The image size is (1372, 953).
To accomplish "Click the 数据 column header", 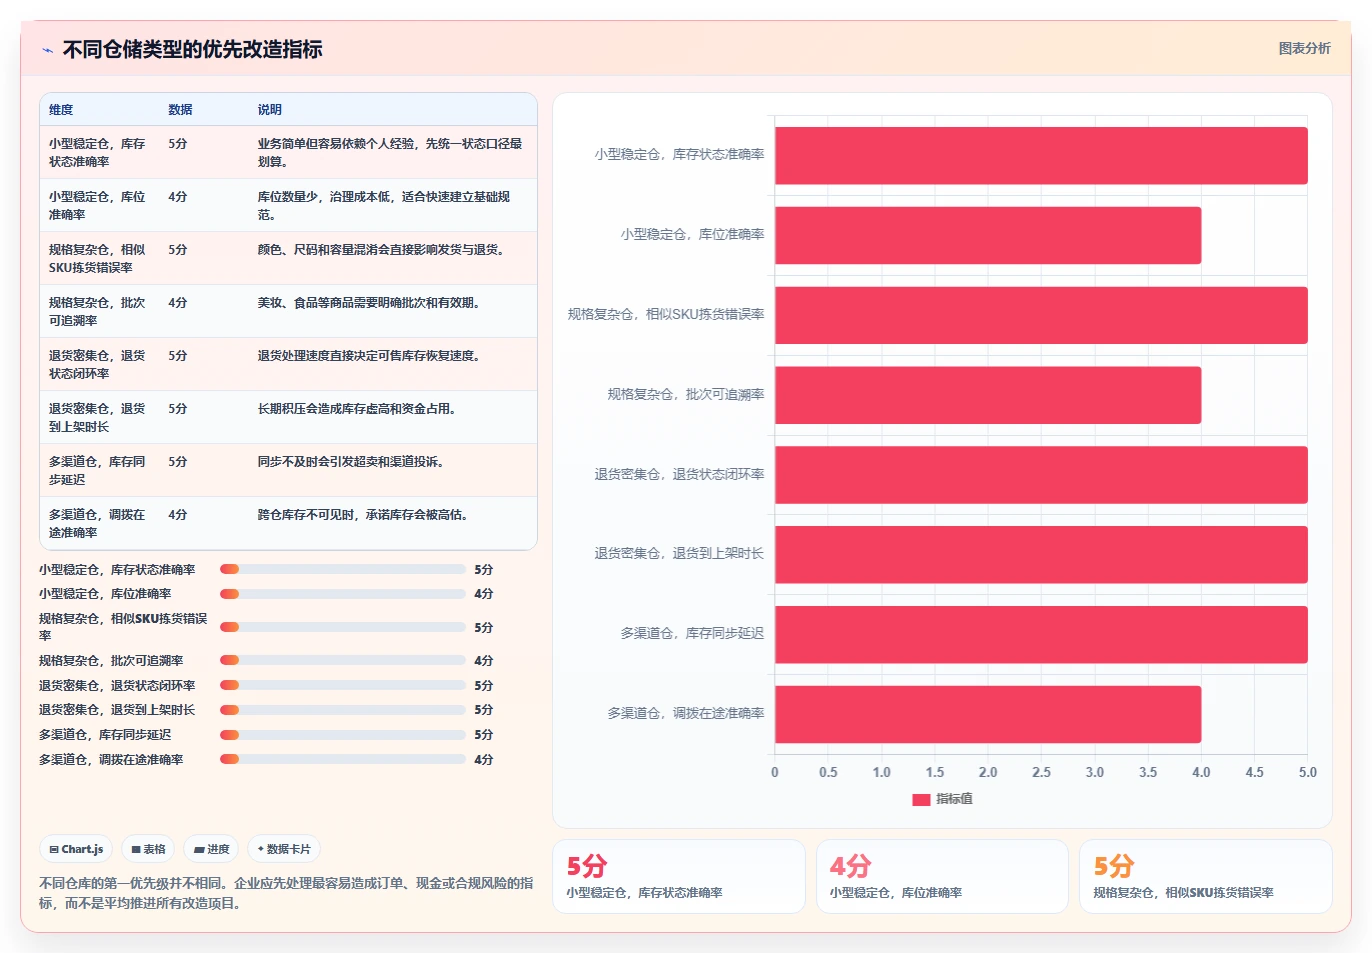I will (180, 110).
